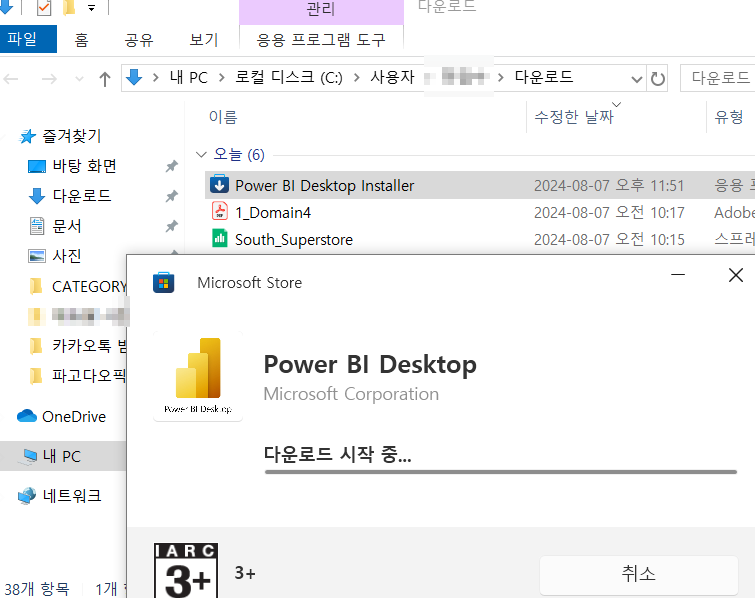Open the CATEGORY folder in navigation pane
The width and height of the screenshot is (755, 598).
[x=89, y=286]
